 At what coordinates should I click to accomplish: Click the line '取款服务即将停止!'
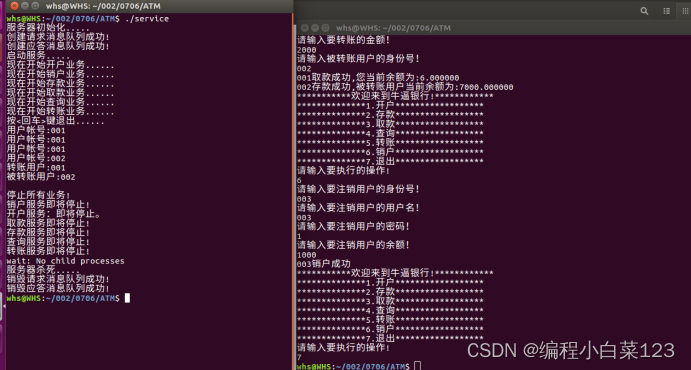point(48,224)
